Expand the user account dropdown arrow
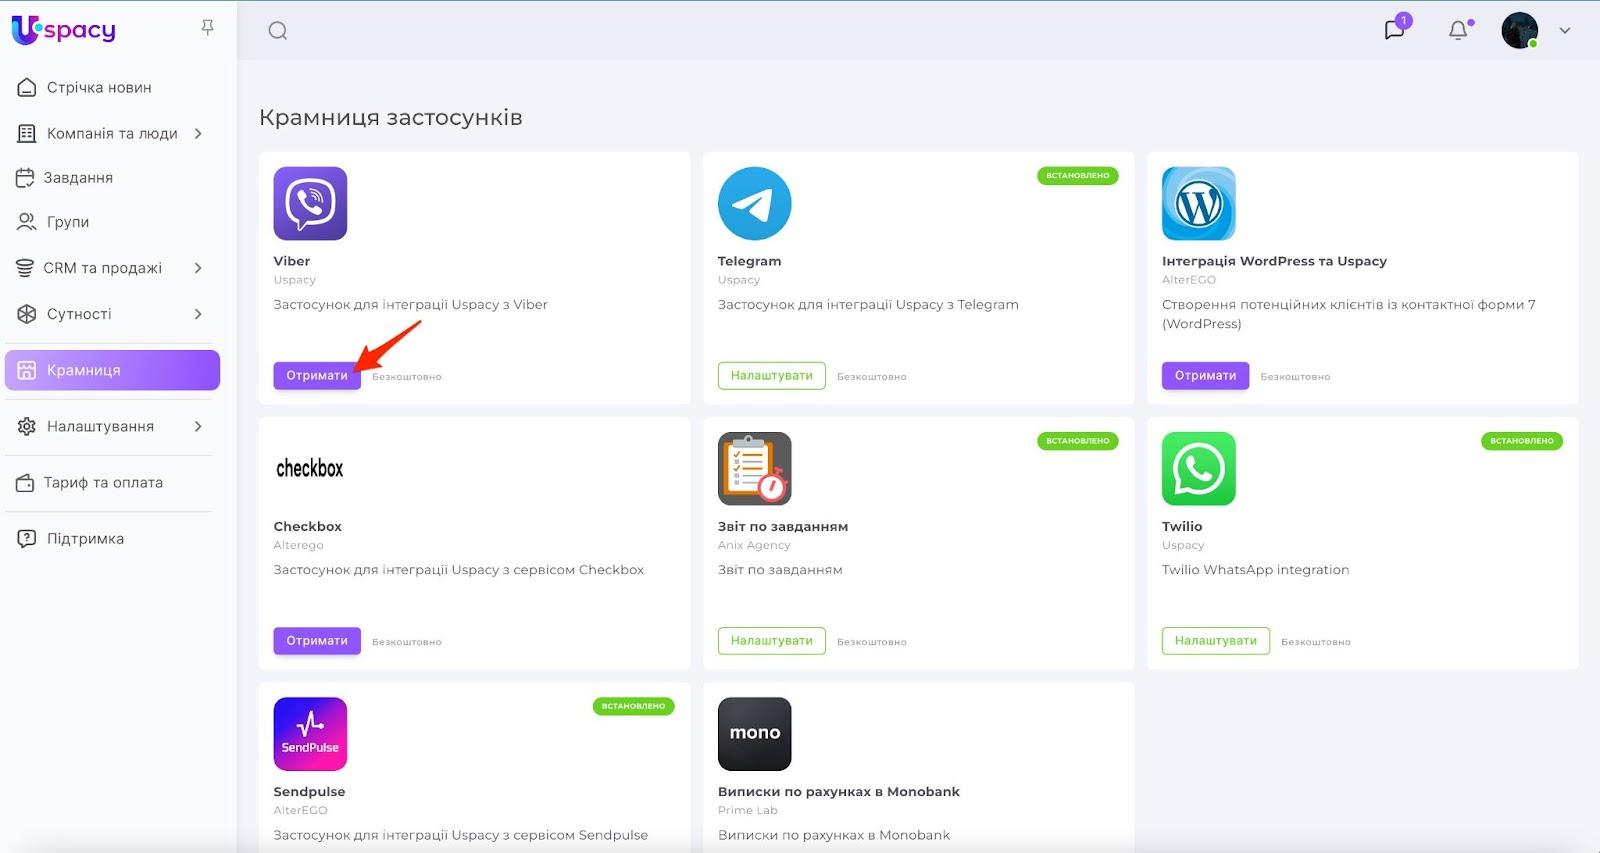The image size is (1600, 853). 1565,31
